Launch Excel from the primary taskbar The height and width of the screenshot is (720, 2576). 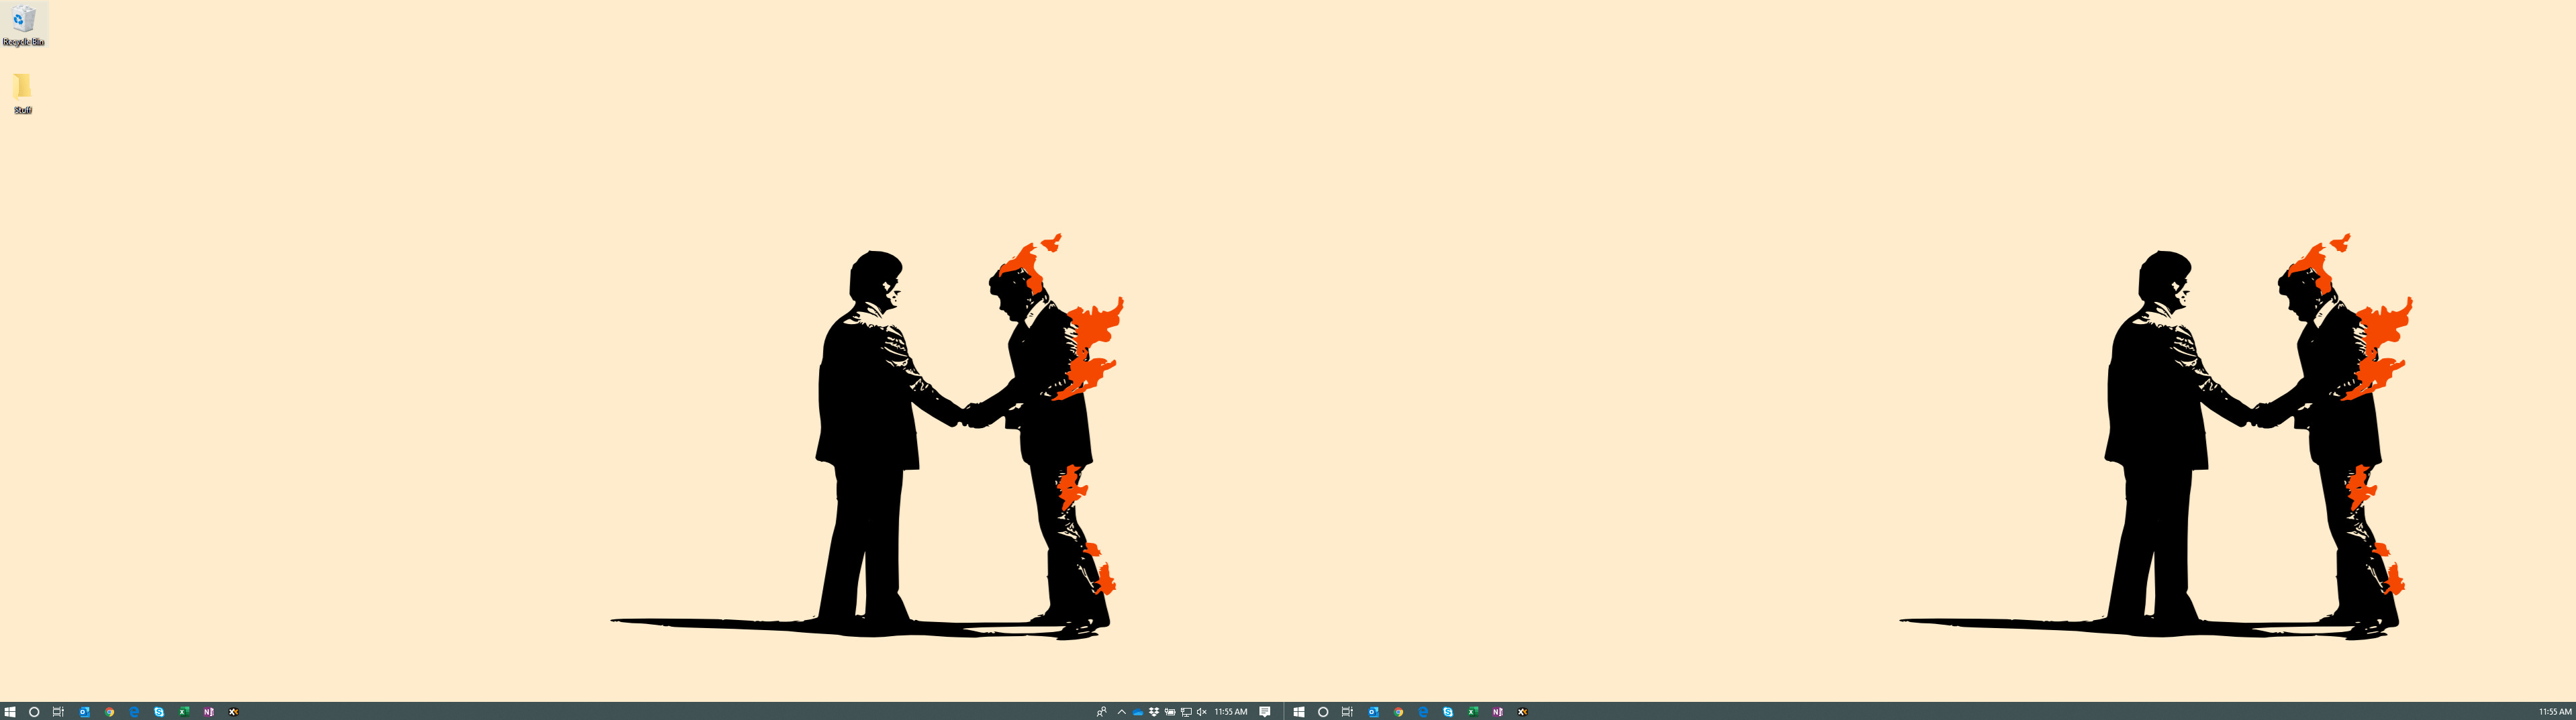click(x=184, y=712)
